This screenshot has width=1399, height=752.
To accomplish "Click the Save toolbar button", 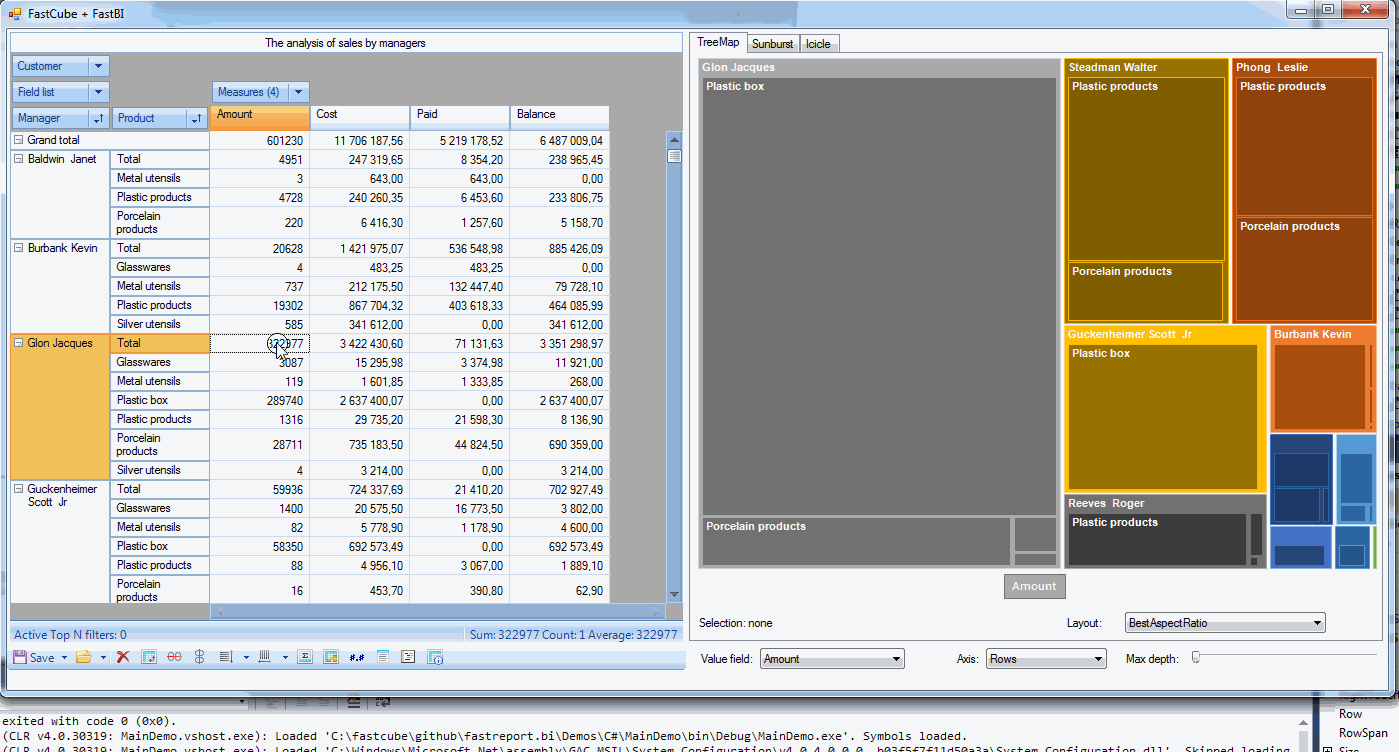I will [x=34, y=658].
